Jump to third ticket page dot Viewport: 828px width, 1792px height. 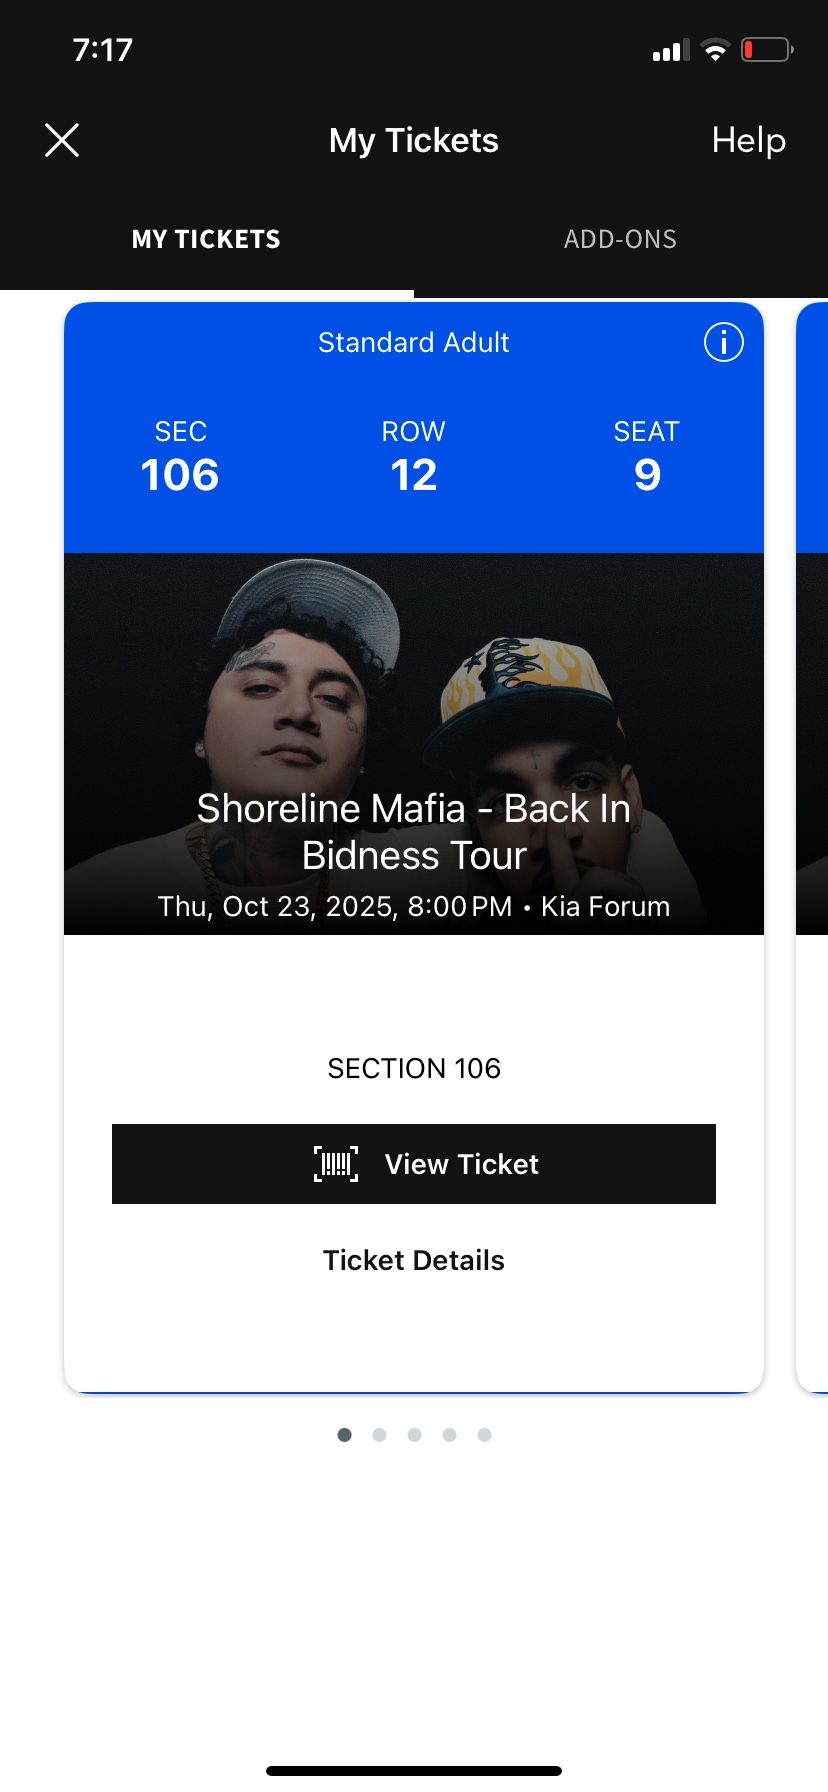pos(415,1435)
